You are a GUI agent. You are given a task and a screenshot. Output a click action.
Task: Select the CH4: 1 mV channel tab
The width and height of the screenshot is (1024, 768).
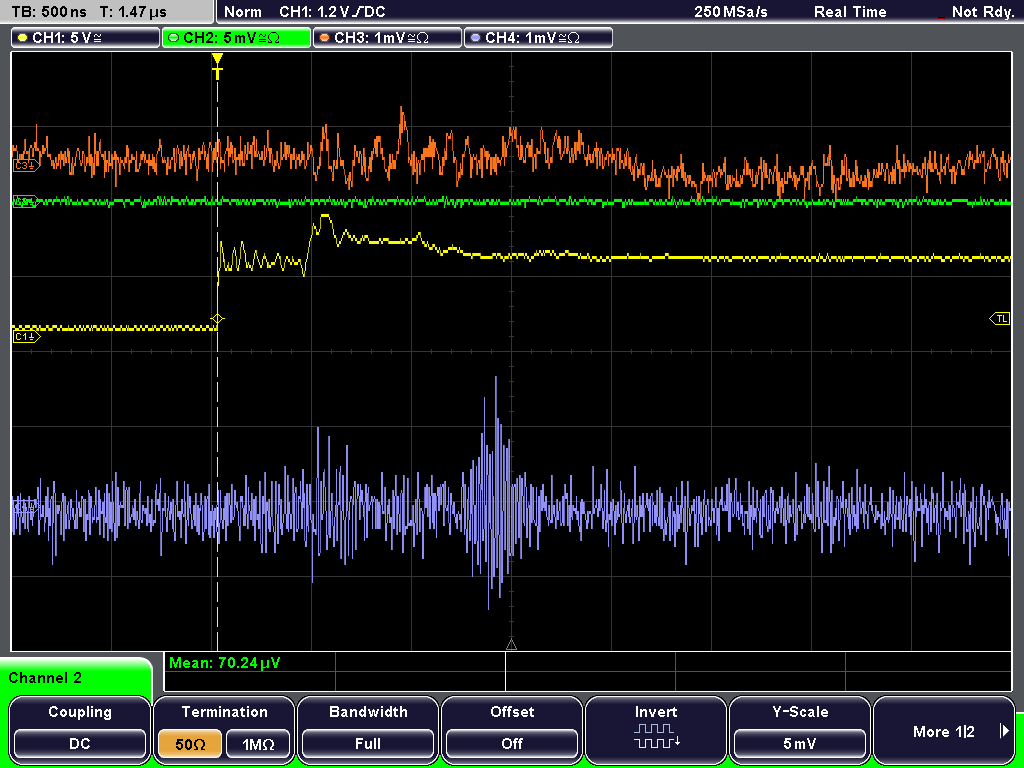(538, 37)
